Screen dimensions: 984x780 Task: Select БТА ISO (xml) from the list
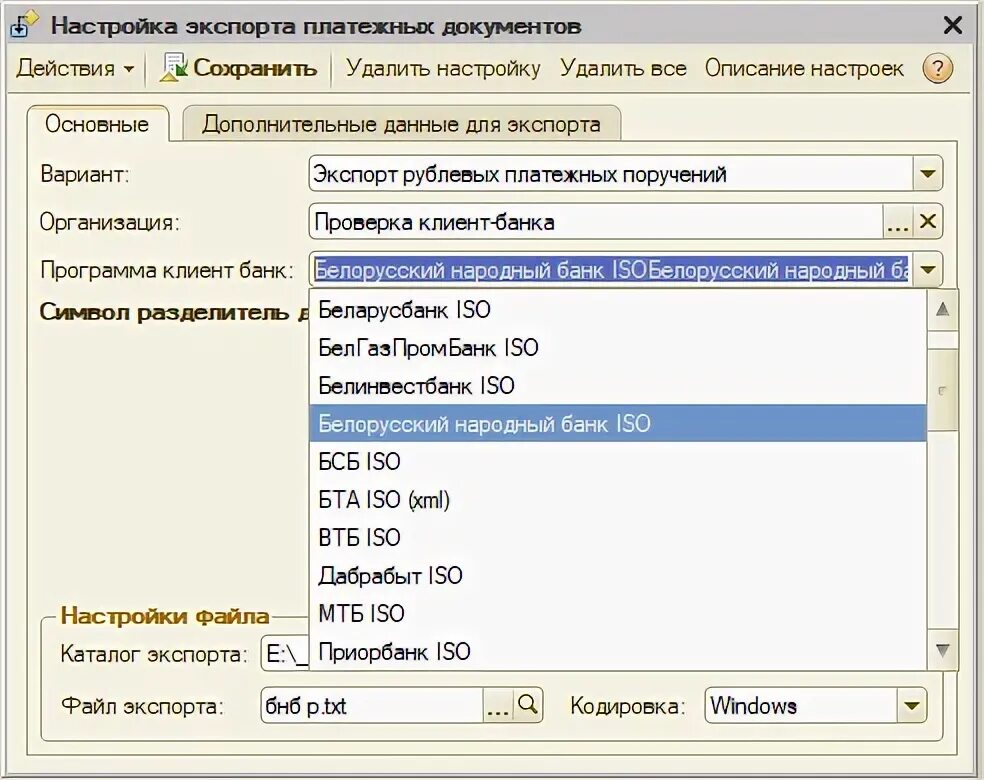click(618, 500)
